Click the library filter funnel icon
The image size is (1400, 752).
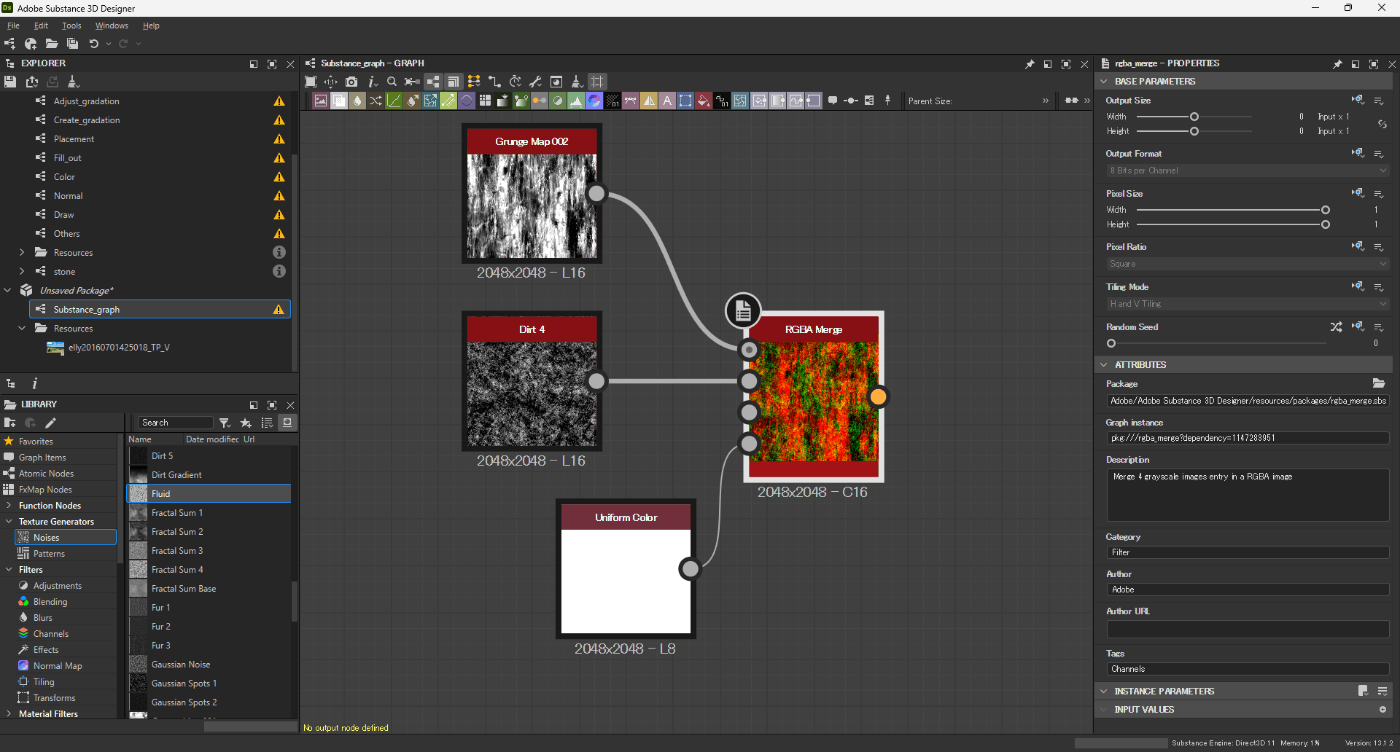point(225,423)
